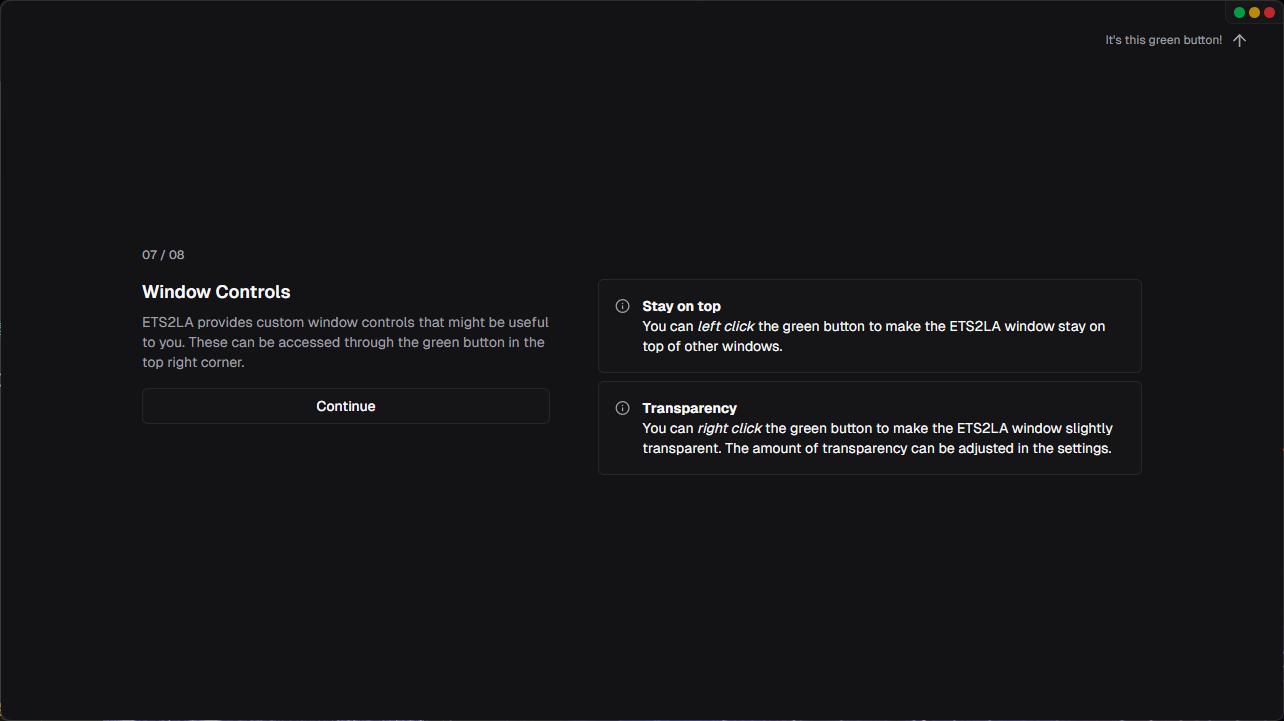Select the Stay on top info card
The height and width of the screenshot is (721, 1284).
coord(870,326)
